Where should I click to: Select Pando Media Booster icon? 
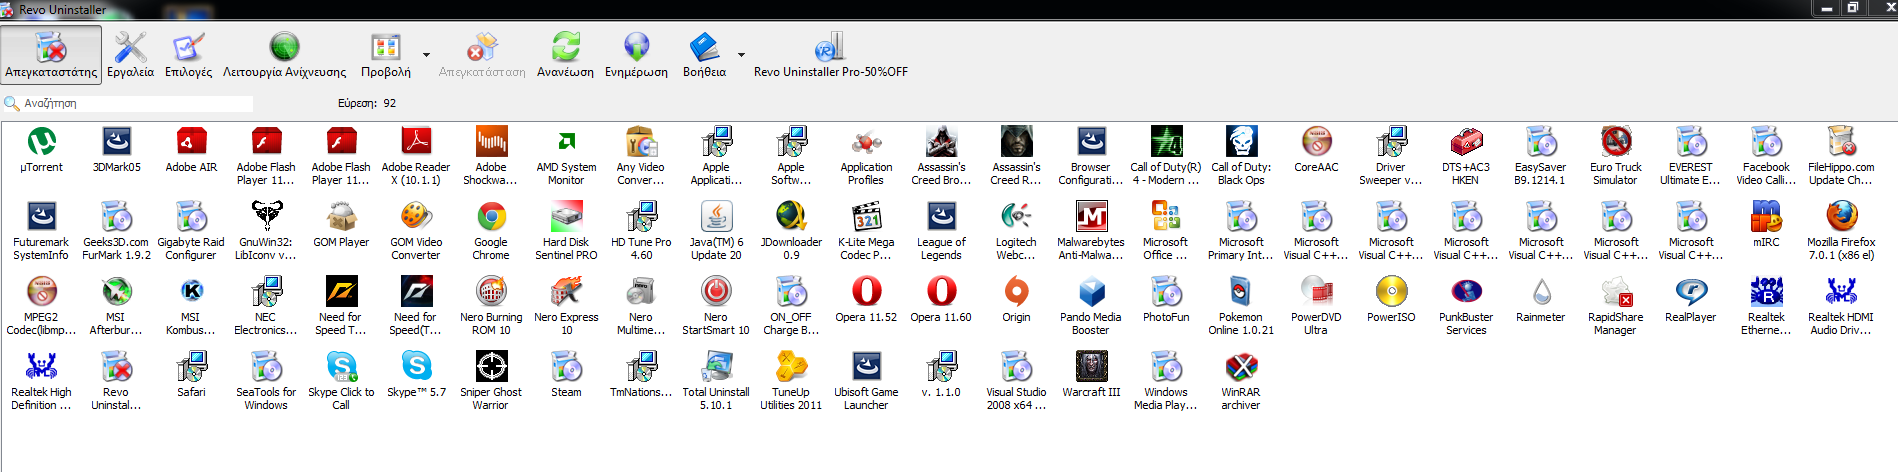pyautogui.click(x=1091, y=292)
